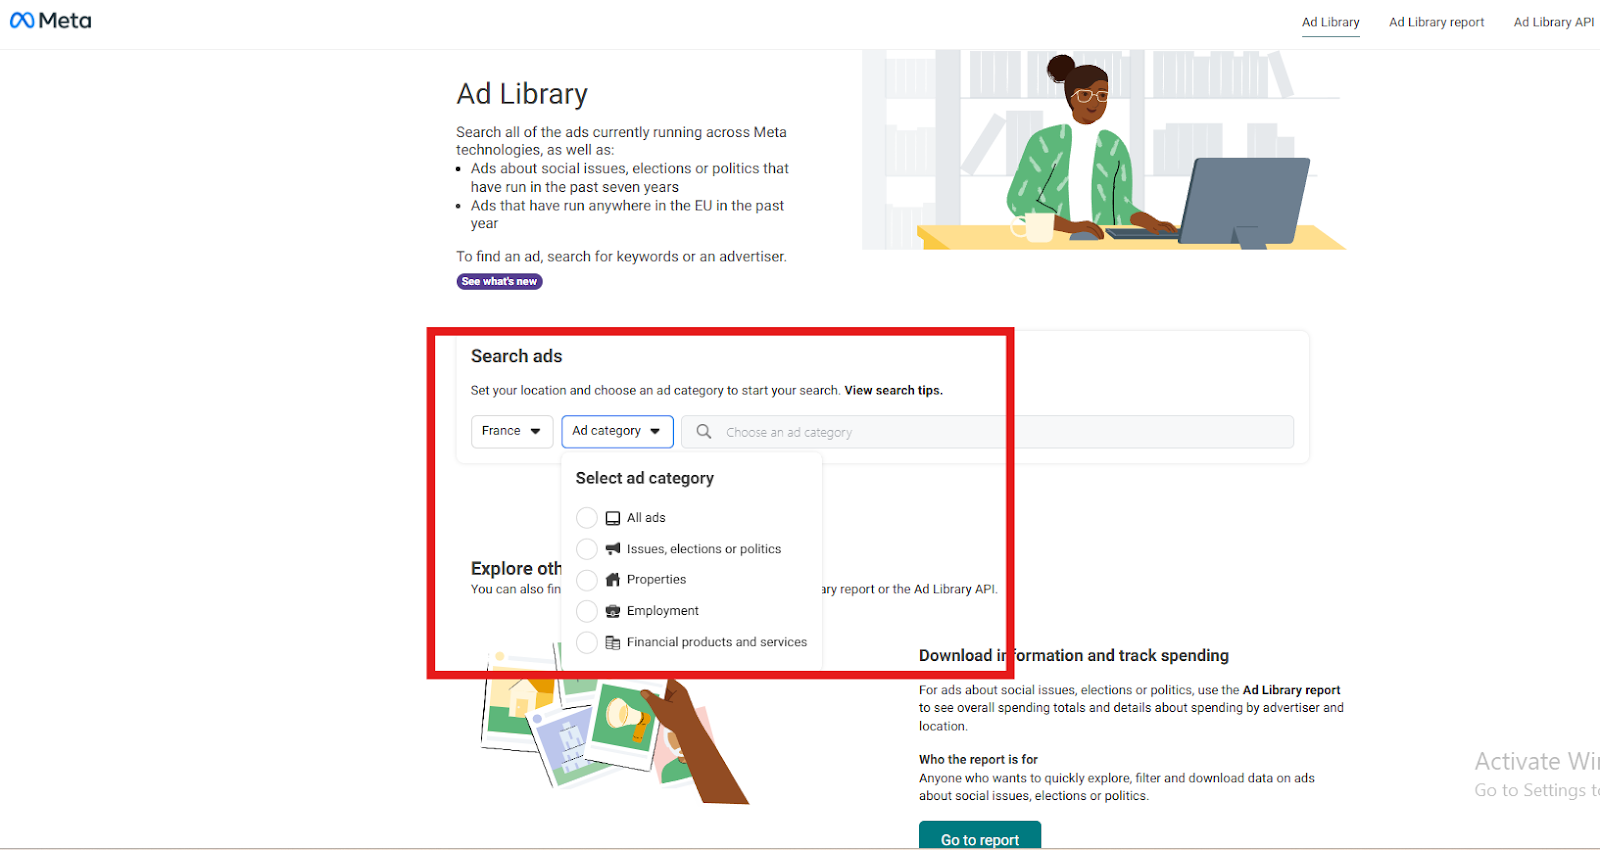Open the View search tips link
1600x850 pixels.
(893, 390)
